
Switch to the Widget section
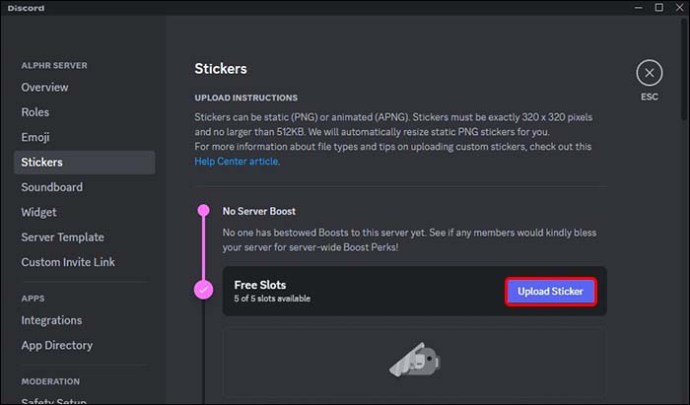39,212
